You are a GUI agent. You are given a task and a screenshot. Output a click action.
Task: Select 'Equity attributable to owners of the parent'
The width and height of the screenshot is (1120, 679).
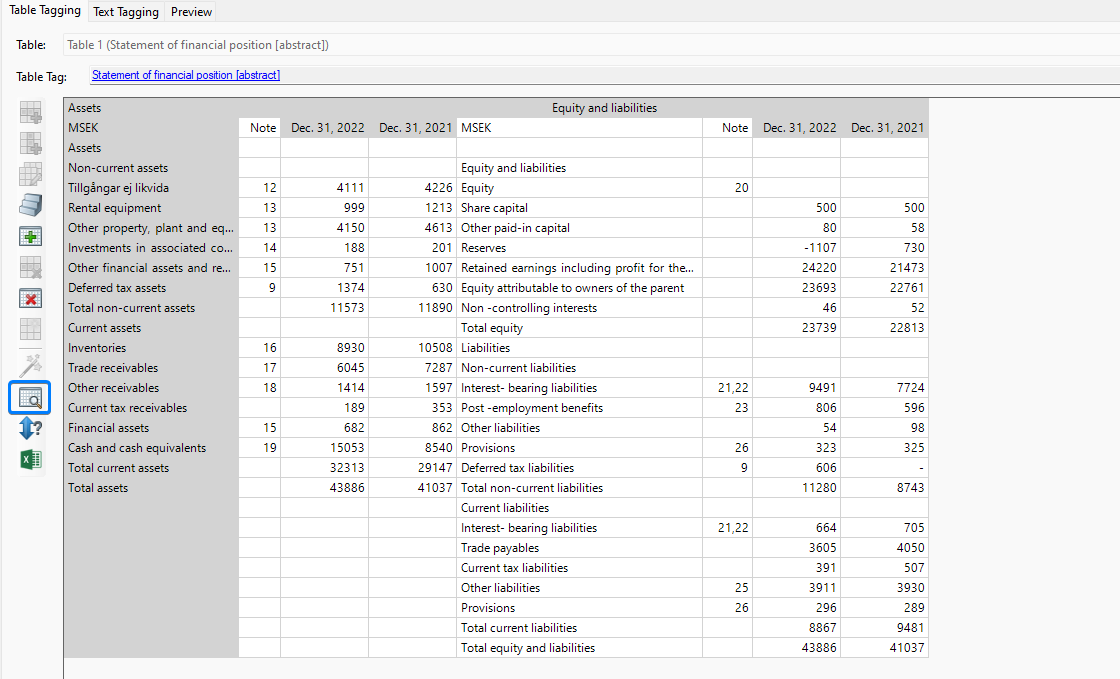tap(579, 288)
